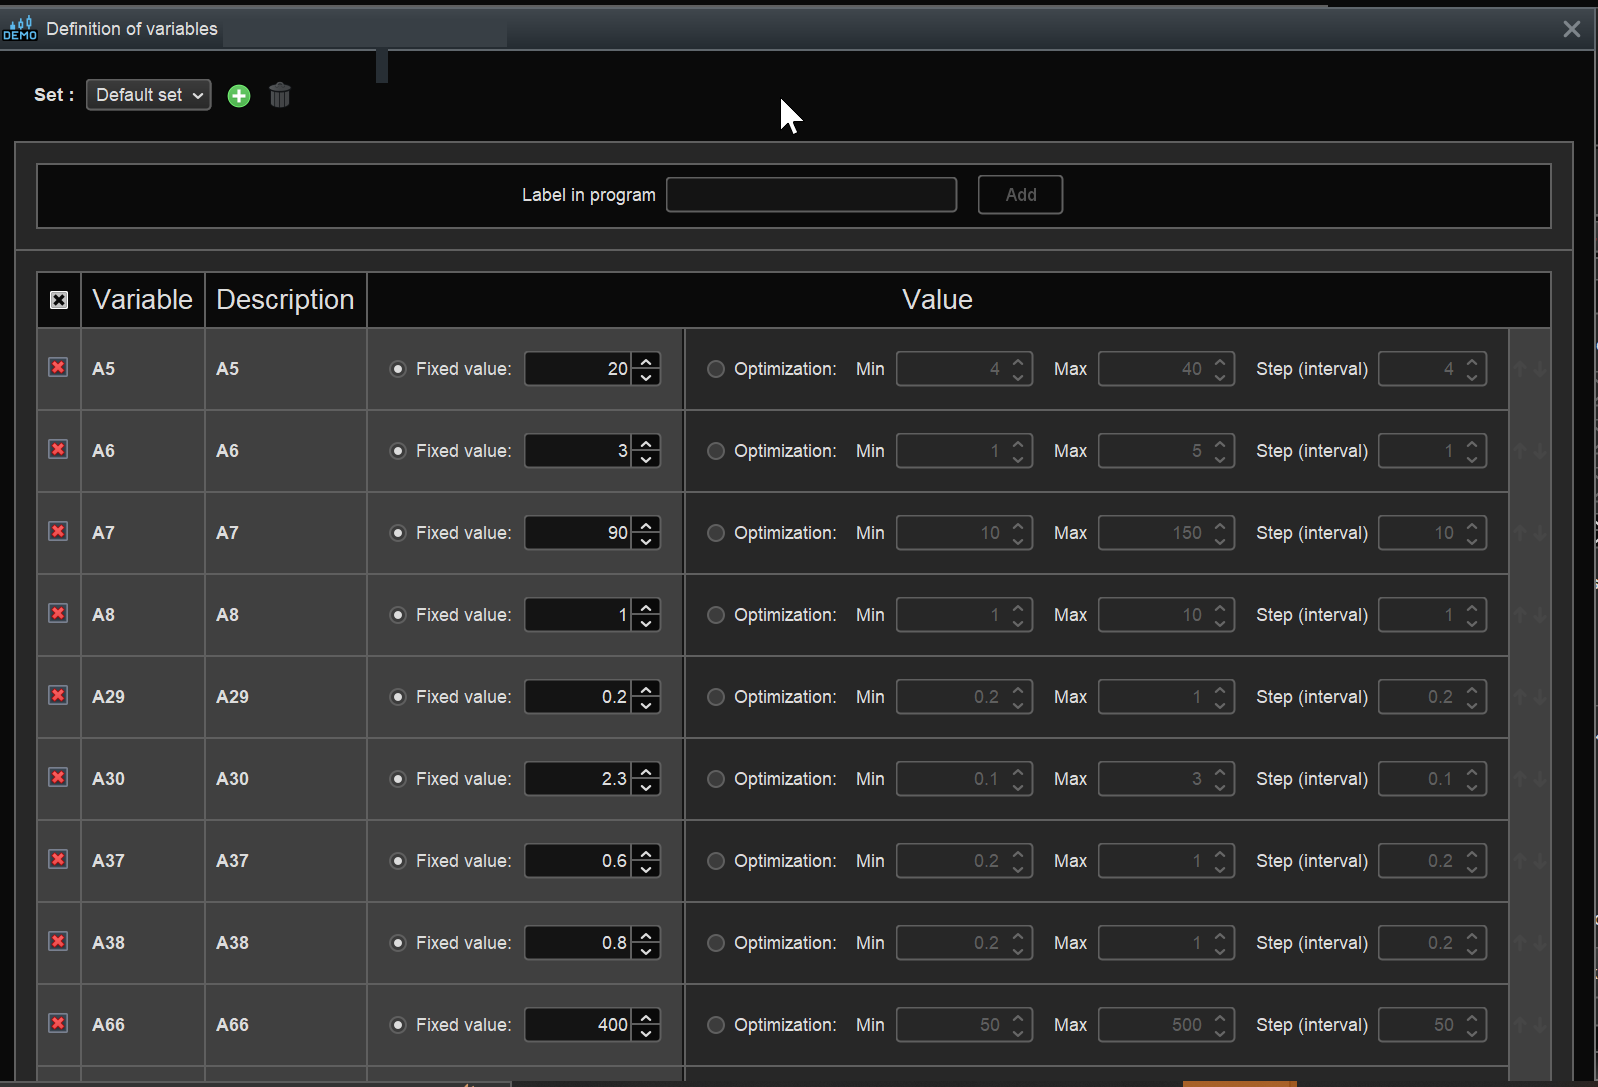Add a new variable set with green plus icon
The height and width of the screenshot is (1087, 1598).
click(x=239, y=96)
